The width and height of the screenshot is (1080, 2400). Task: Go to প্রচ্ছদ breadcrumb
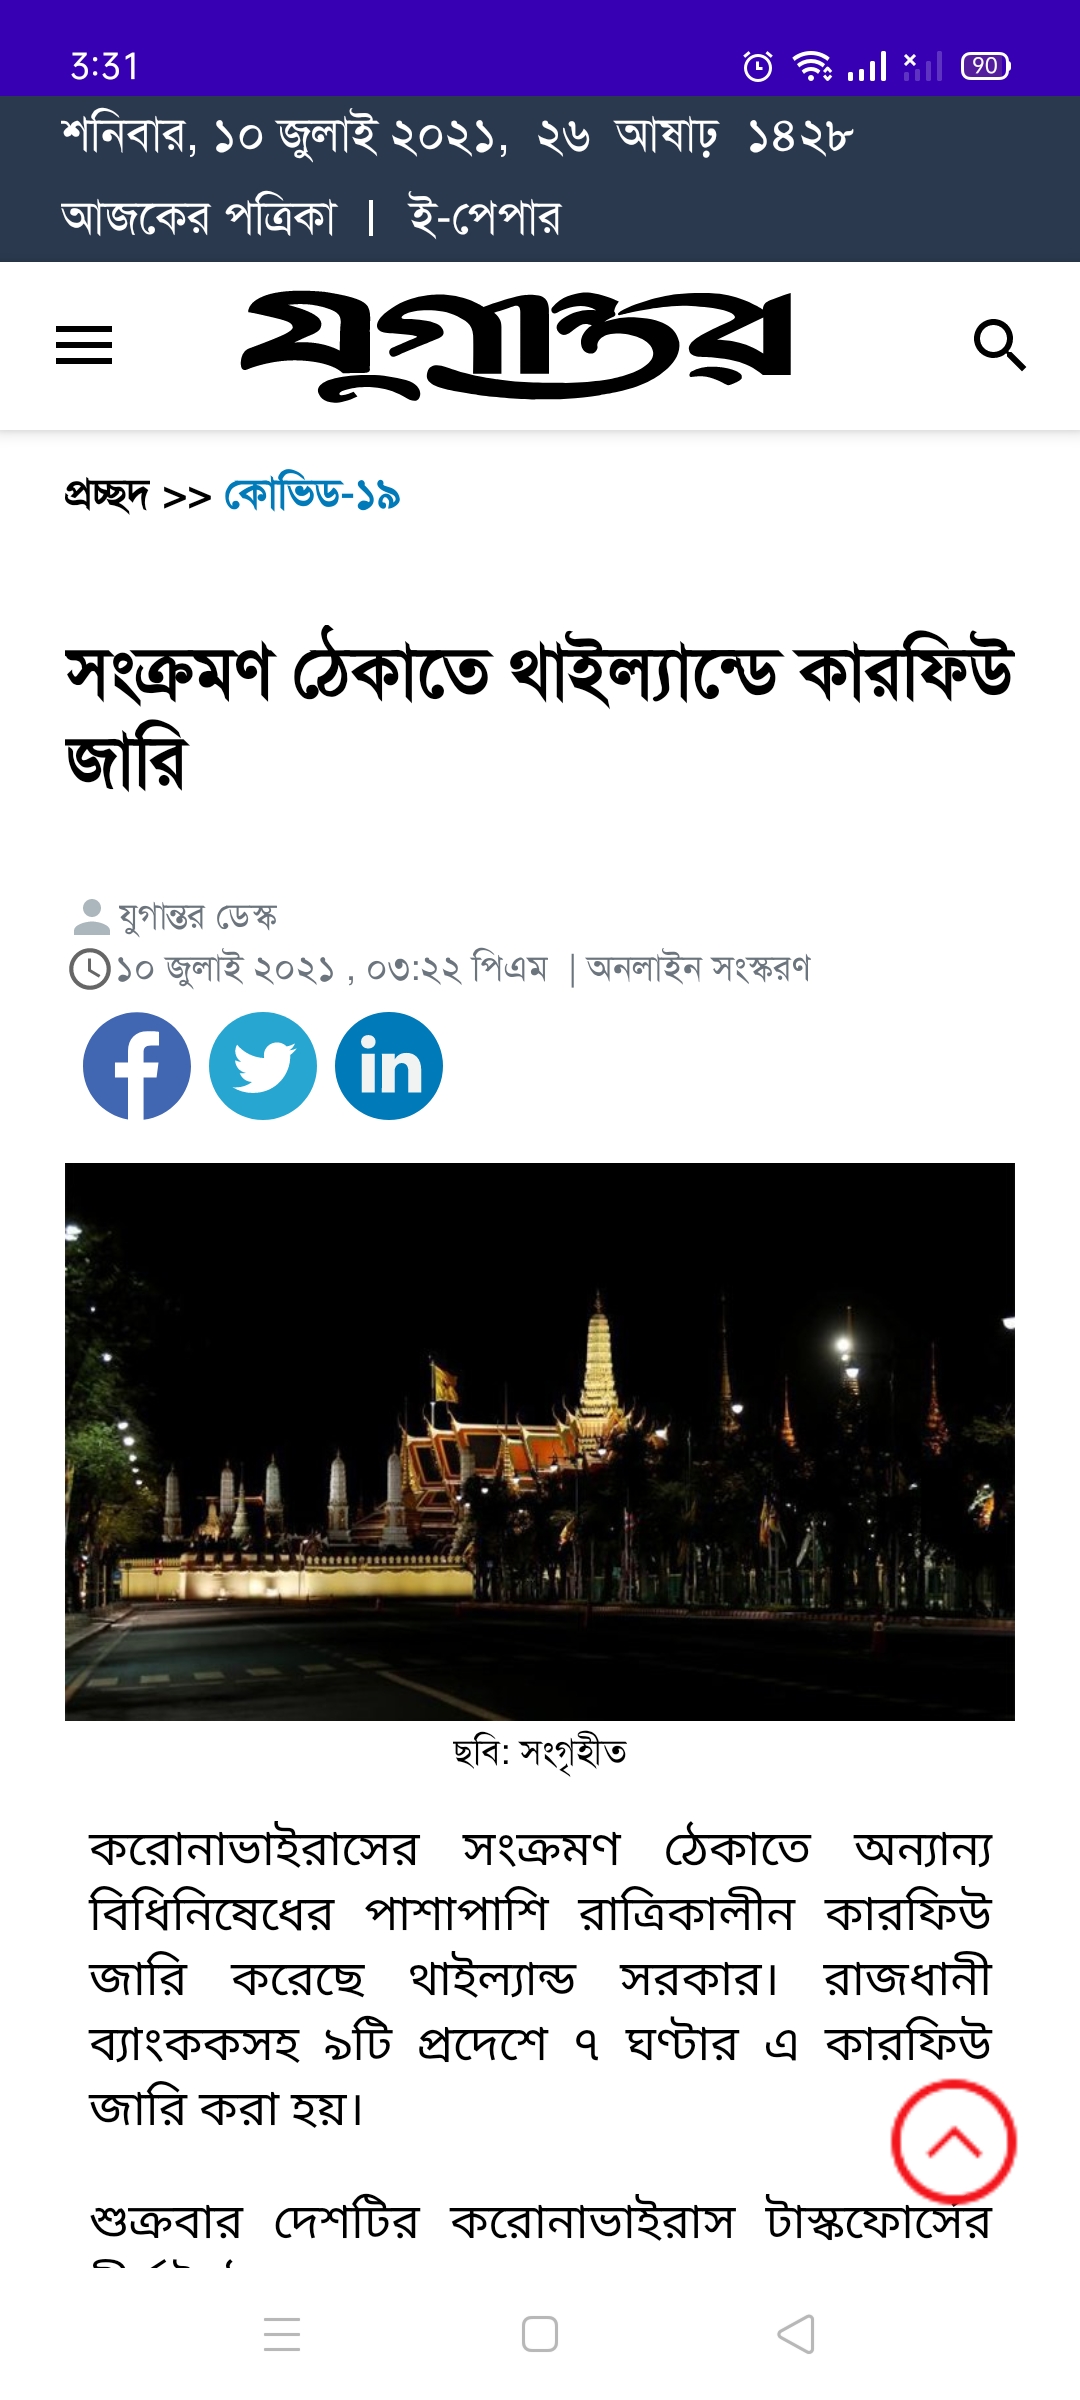click(x=107, y=494)
